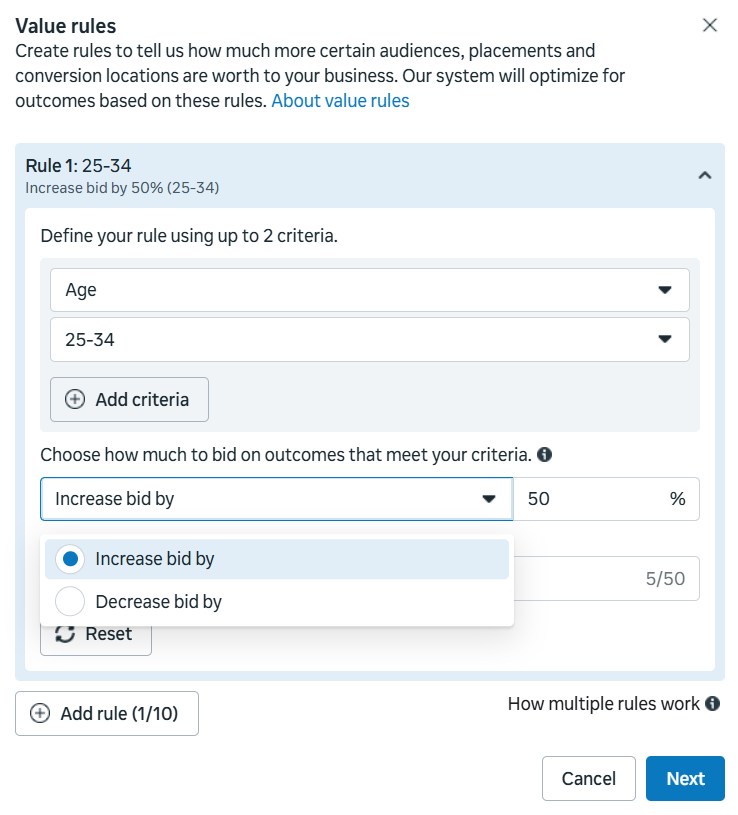Click the Increase bid by 50% rule summary
Image resolution: width=738 pixels, height=815 pixels.
tap(122, 188)
